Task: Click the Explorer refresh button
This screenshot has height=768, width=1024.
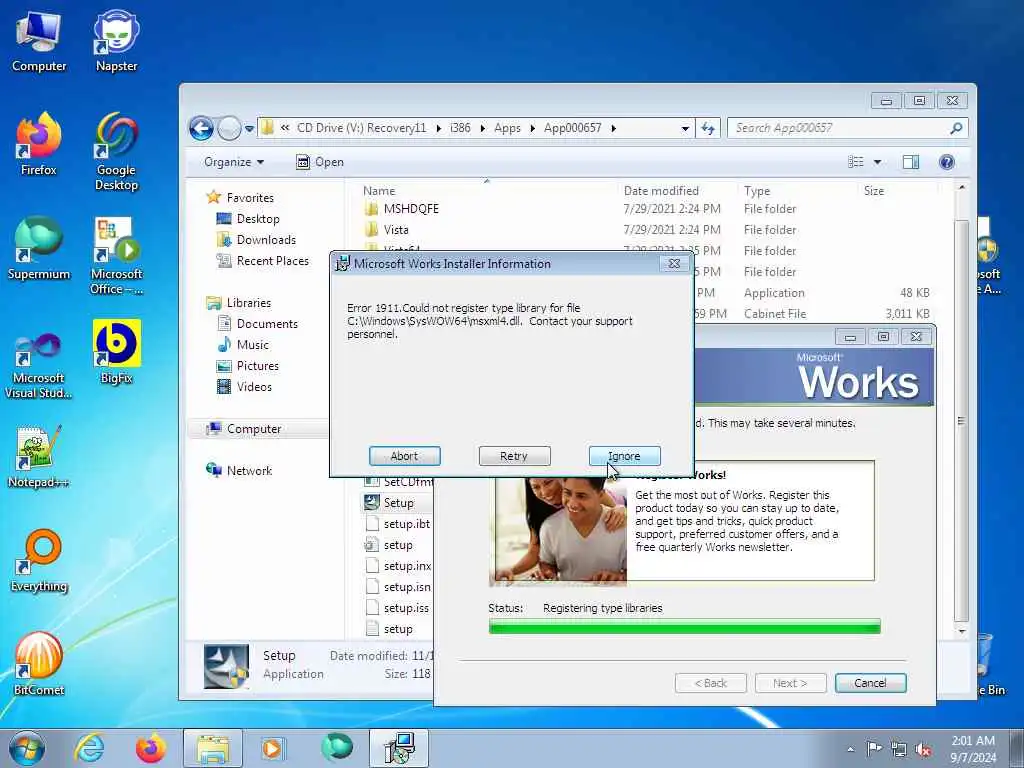Action: [708, 129]
